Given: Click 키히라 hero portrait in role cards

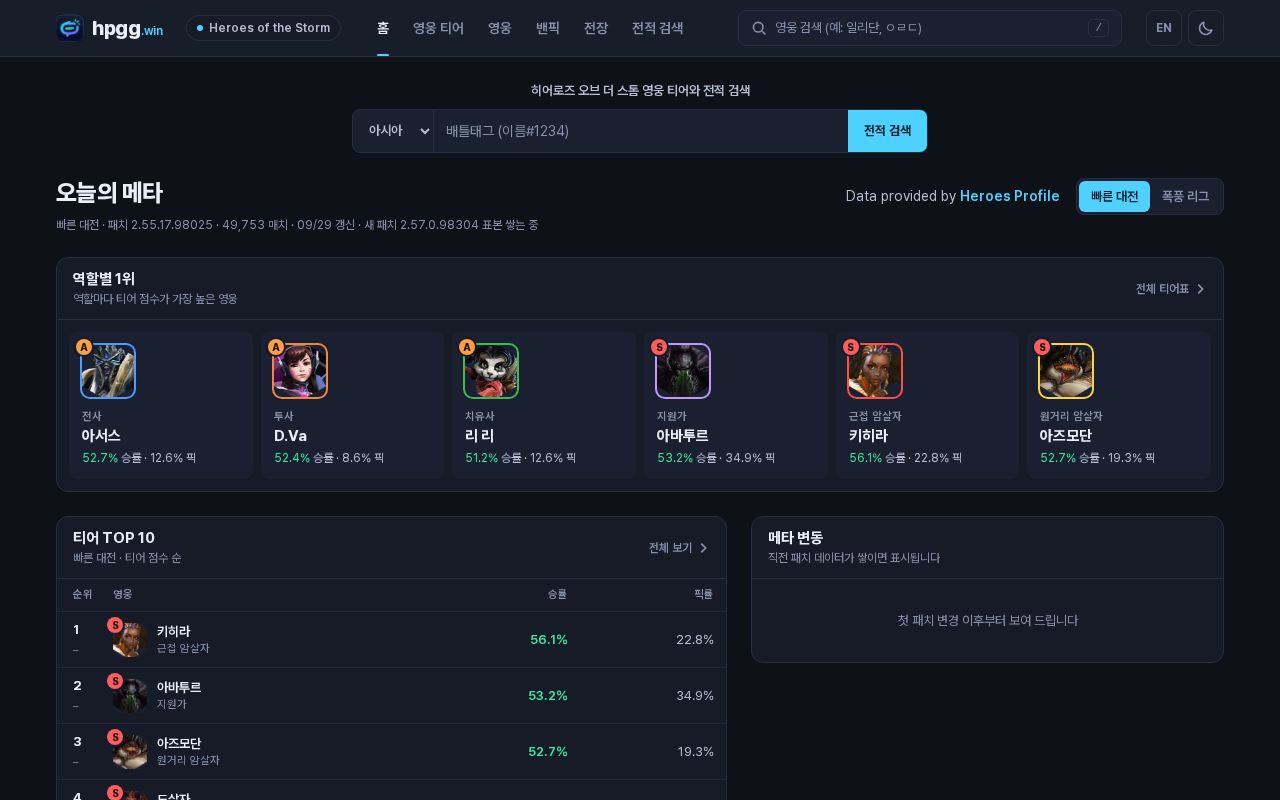Looking at the screenshot, I should [x=875, y=371].
